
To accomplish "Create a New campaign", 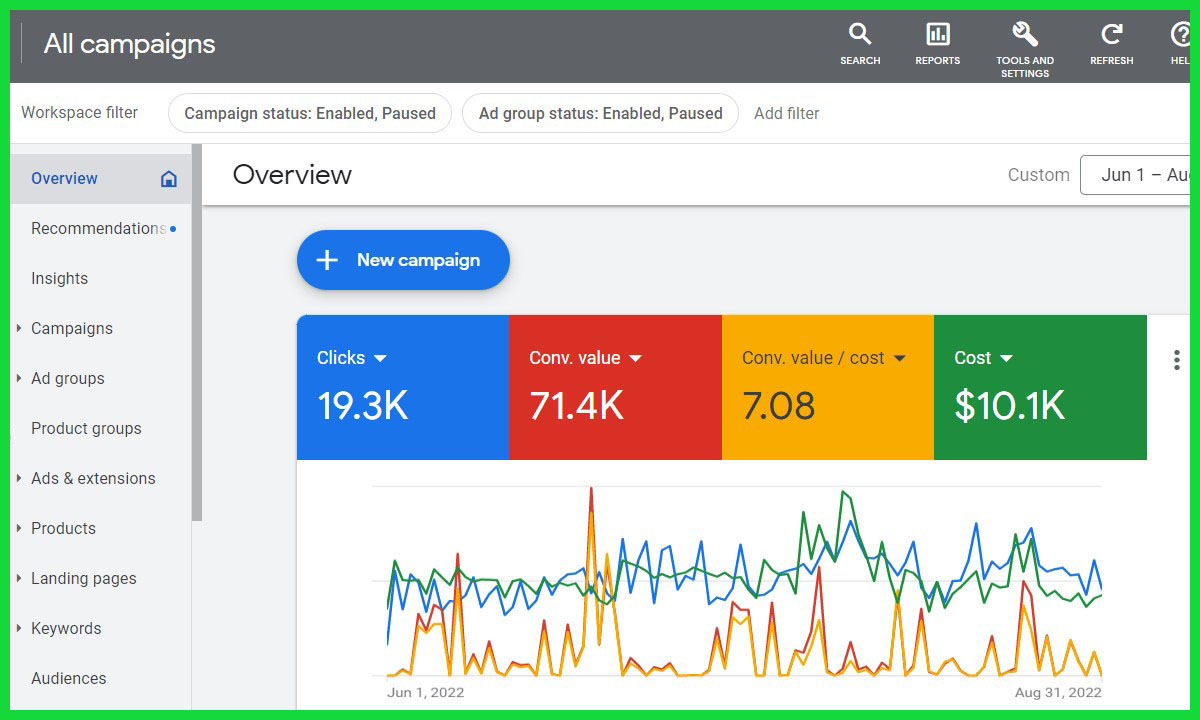I will [x=403, y=260].
